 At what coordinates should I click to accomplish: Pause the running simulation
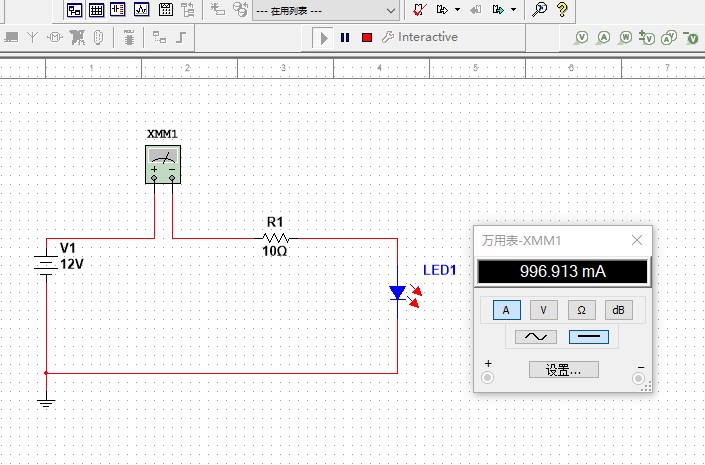point(345,37)
